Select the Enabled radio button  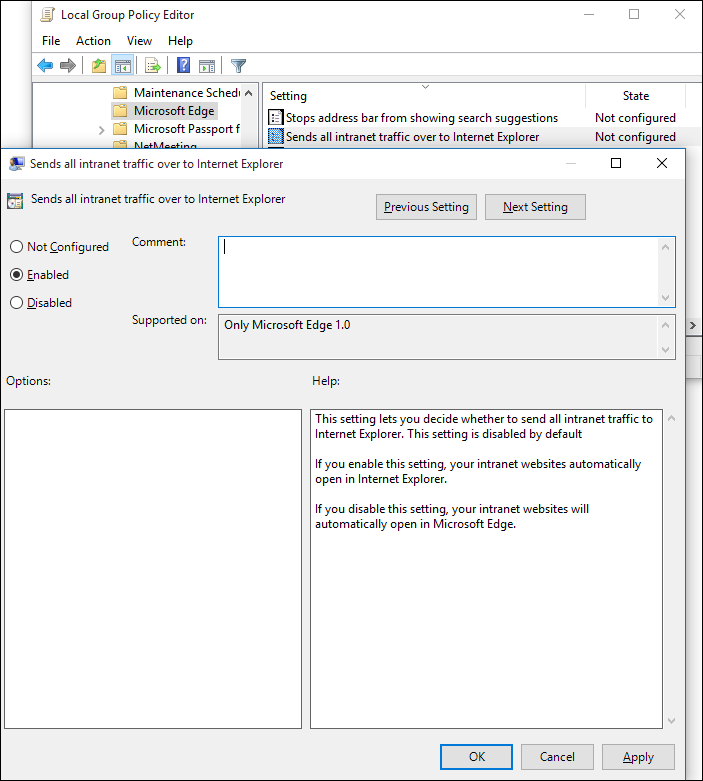[17, 275]
